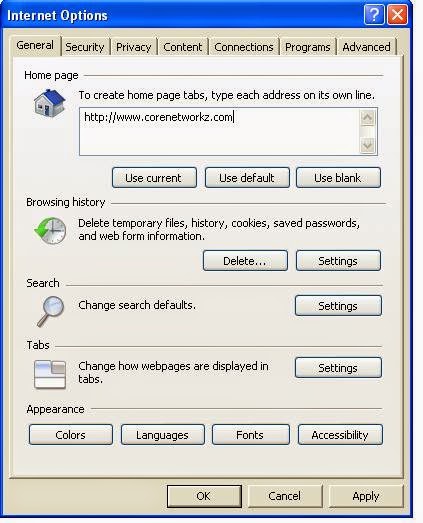The image size is (423, 523).
Task: Go to the Connections tab
Action: tap(244, 47)
